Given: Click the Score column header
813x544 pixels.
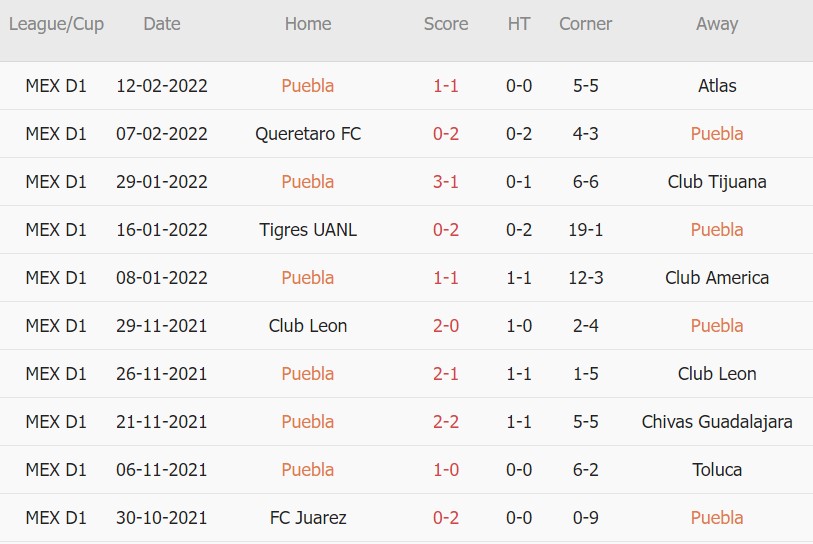Looking at the screenshot, I should point(445,24).
